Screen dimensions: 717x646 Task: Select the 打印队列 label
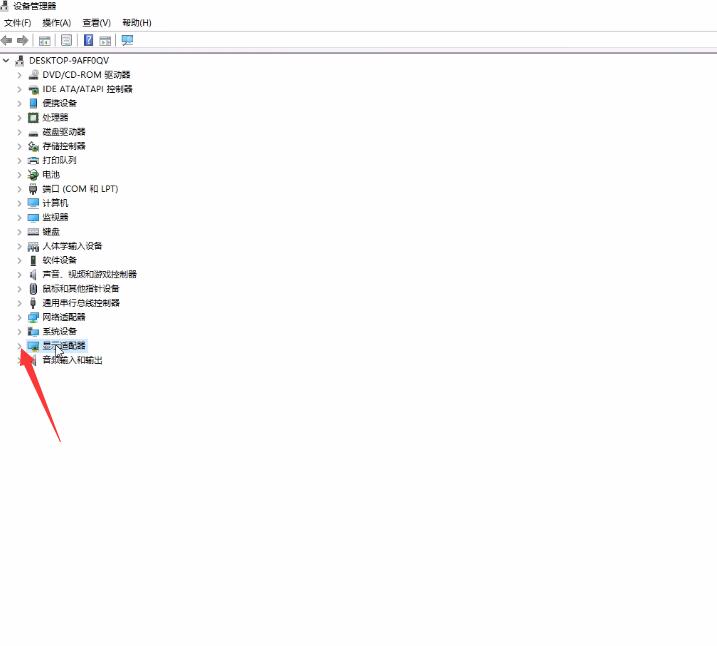[x=59, y=160]
